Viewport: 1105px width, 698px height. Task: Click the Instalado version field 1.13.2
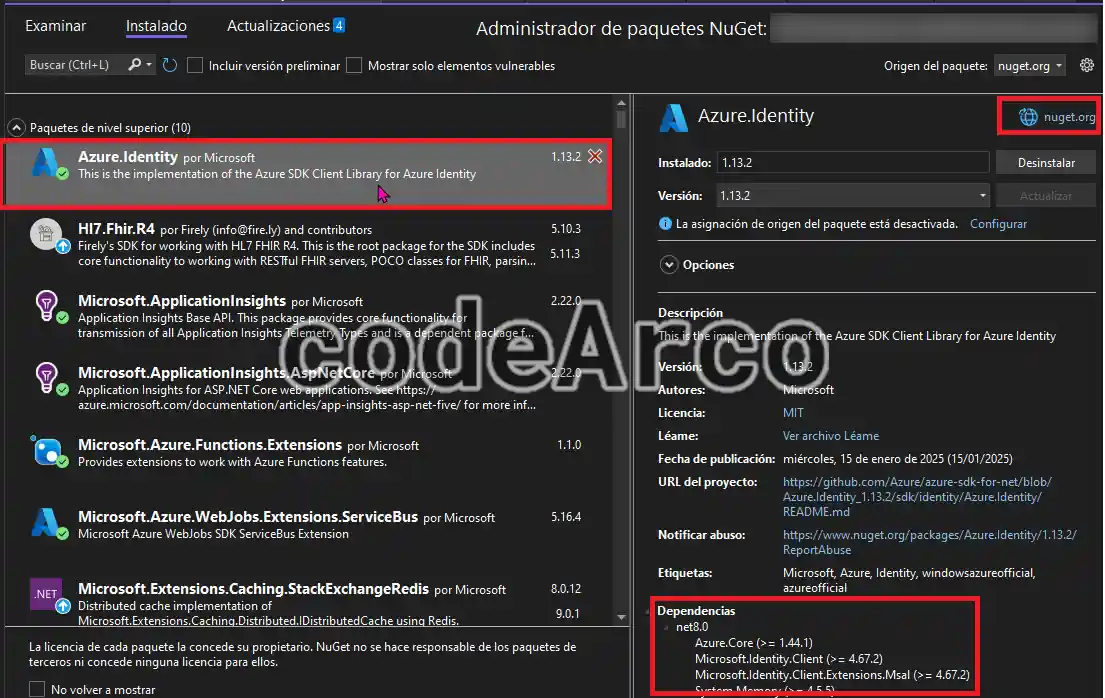point(853,163)
